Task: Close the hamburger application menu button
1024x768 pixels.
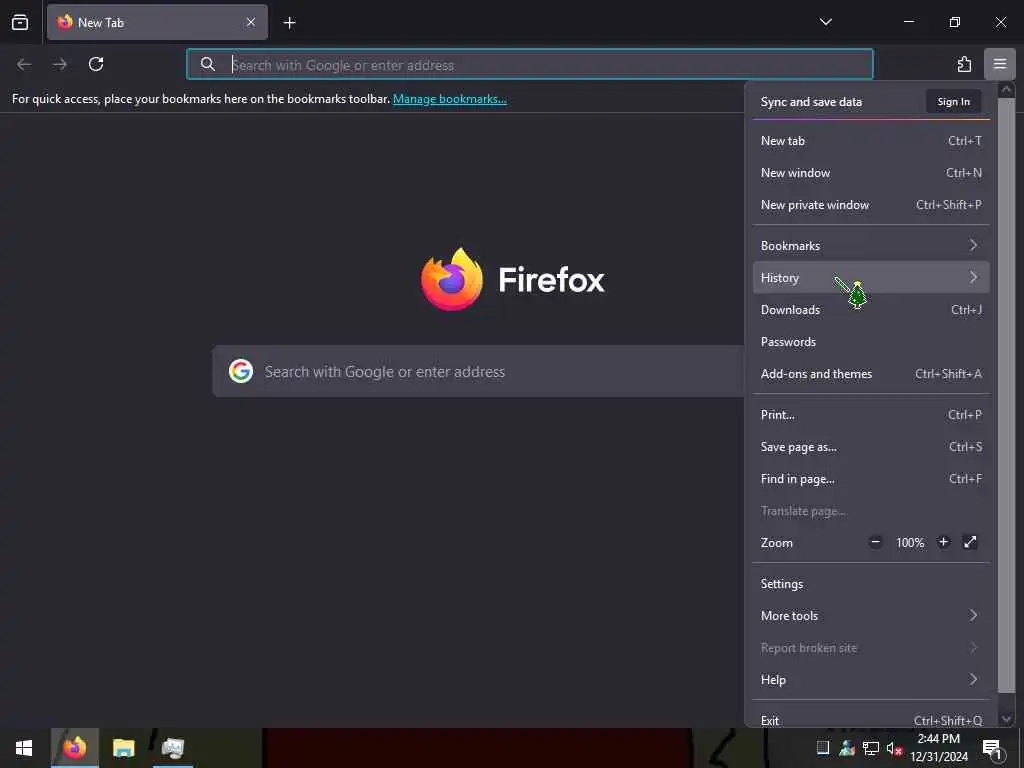Action: click(x=1000, y=64)
